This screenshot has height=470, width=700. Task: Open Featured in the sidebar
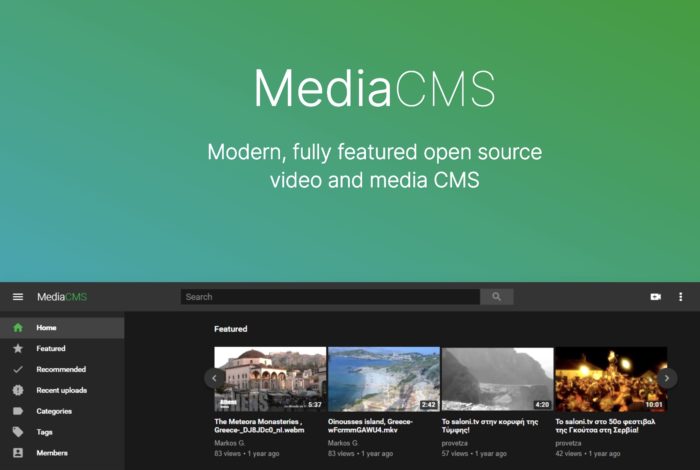(62, 349)
